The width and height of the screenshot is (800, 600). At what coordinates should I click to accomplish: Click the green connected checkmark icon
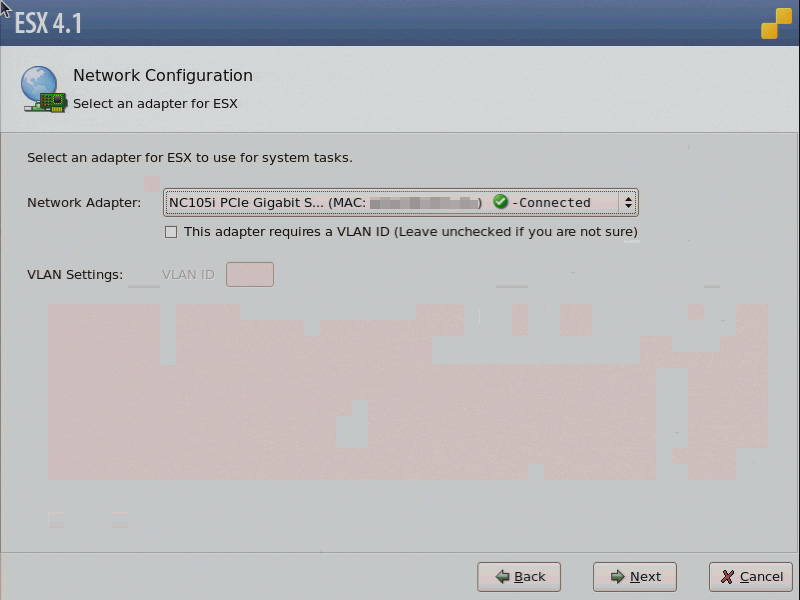(501, 202)
